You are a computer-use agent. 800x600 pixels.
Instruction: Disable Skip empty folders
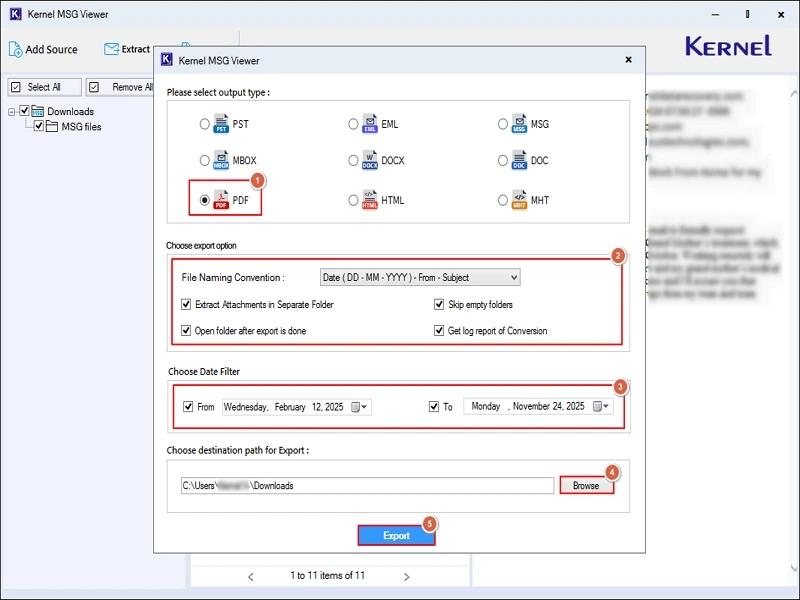point(439,304)
